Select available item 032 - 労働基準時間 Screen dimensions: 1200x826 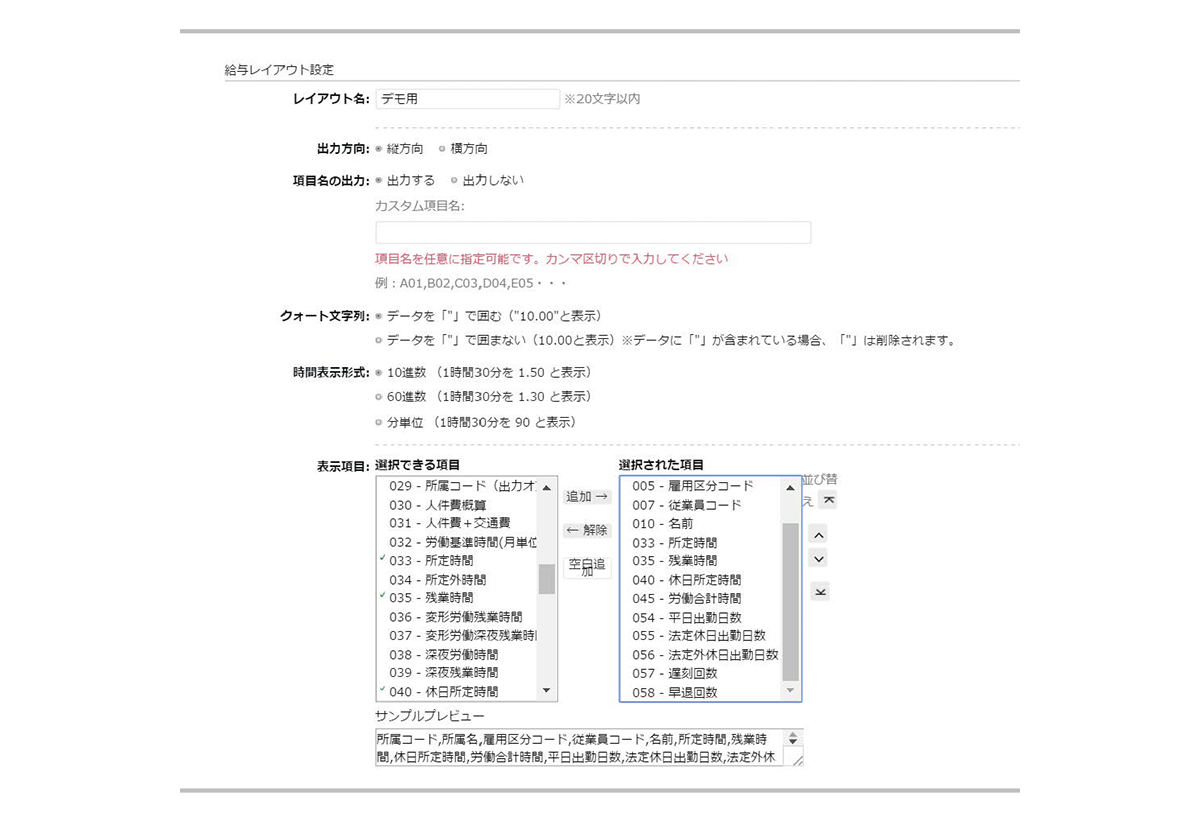pos(458,542)
